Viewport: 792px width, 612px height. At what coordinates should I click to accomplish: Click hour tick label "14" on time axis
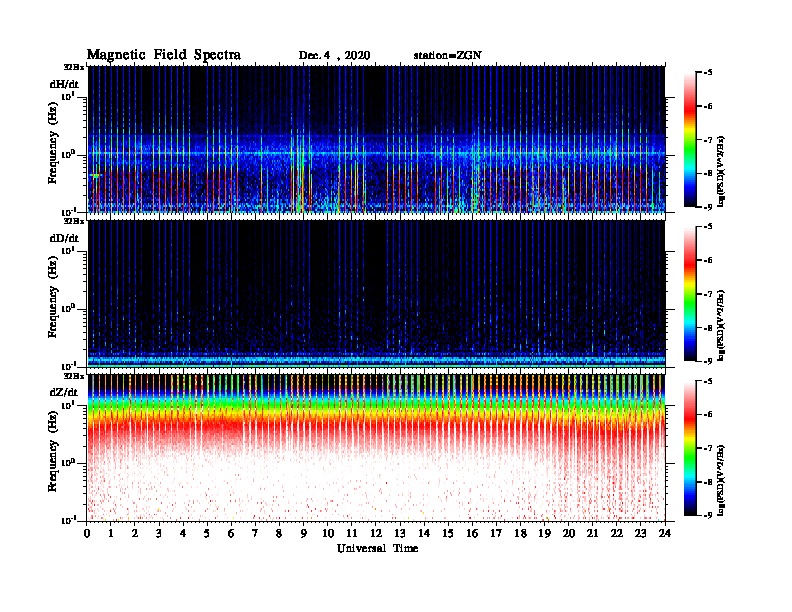pyautogui.click(x=424, y=534)
